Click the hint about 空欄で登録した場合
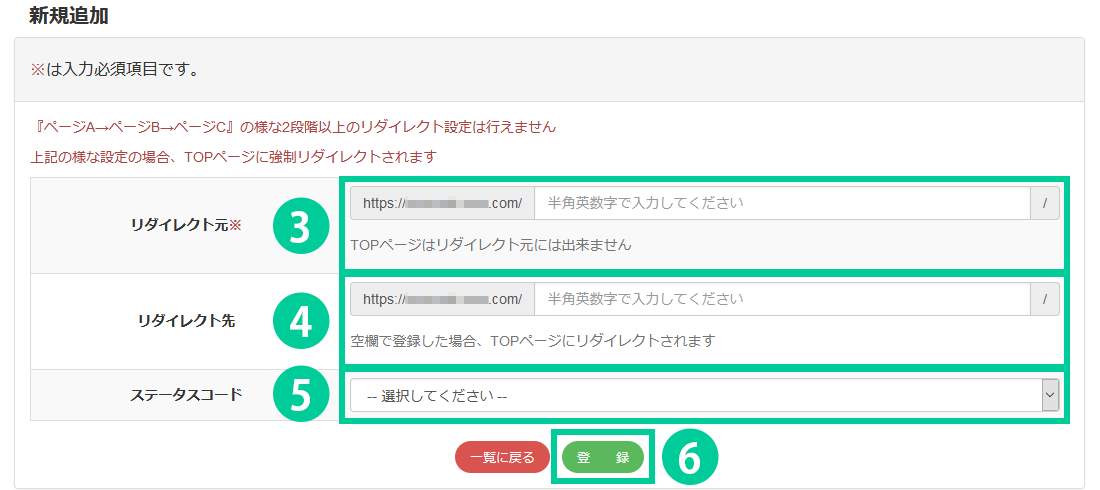This screenshot has width=1100, height=490. [x=533, y=340]
